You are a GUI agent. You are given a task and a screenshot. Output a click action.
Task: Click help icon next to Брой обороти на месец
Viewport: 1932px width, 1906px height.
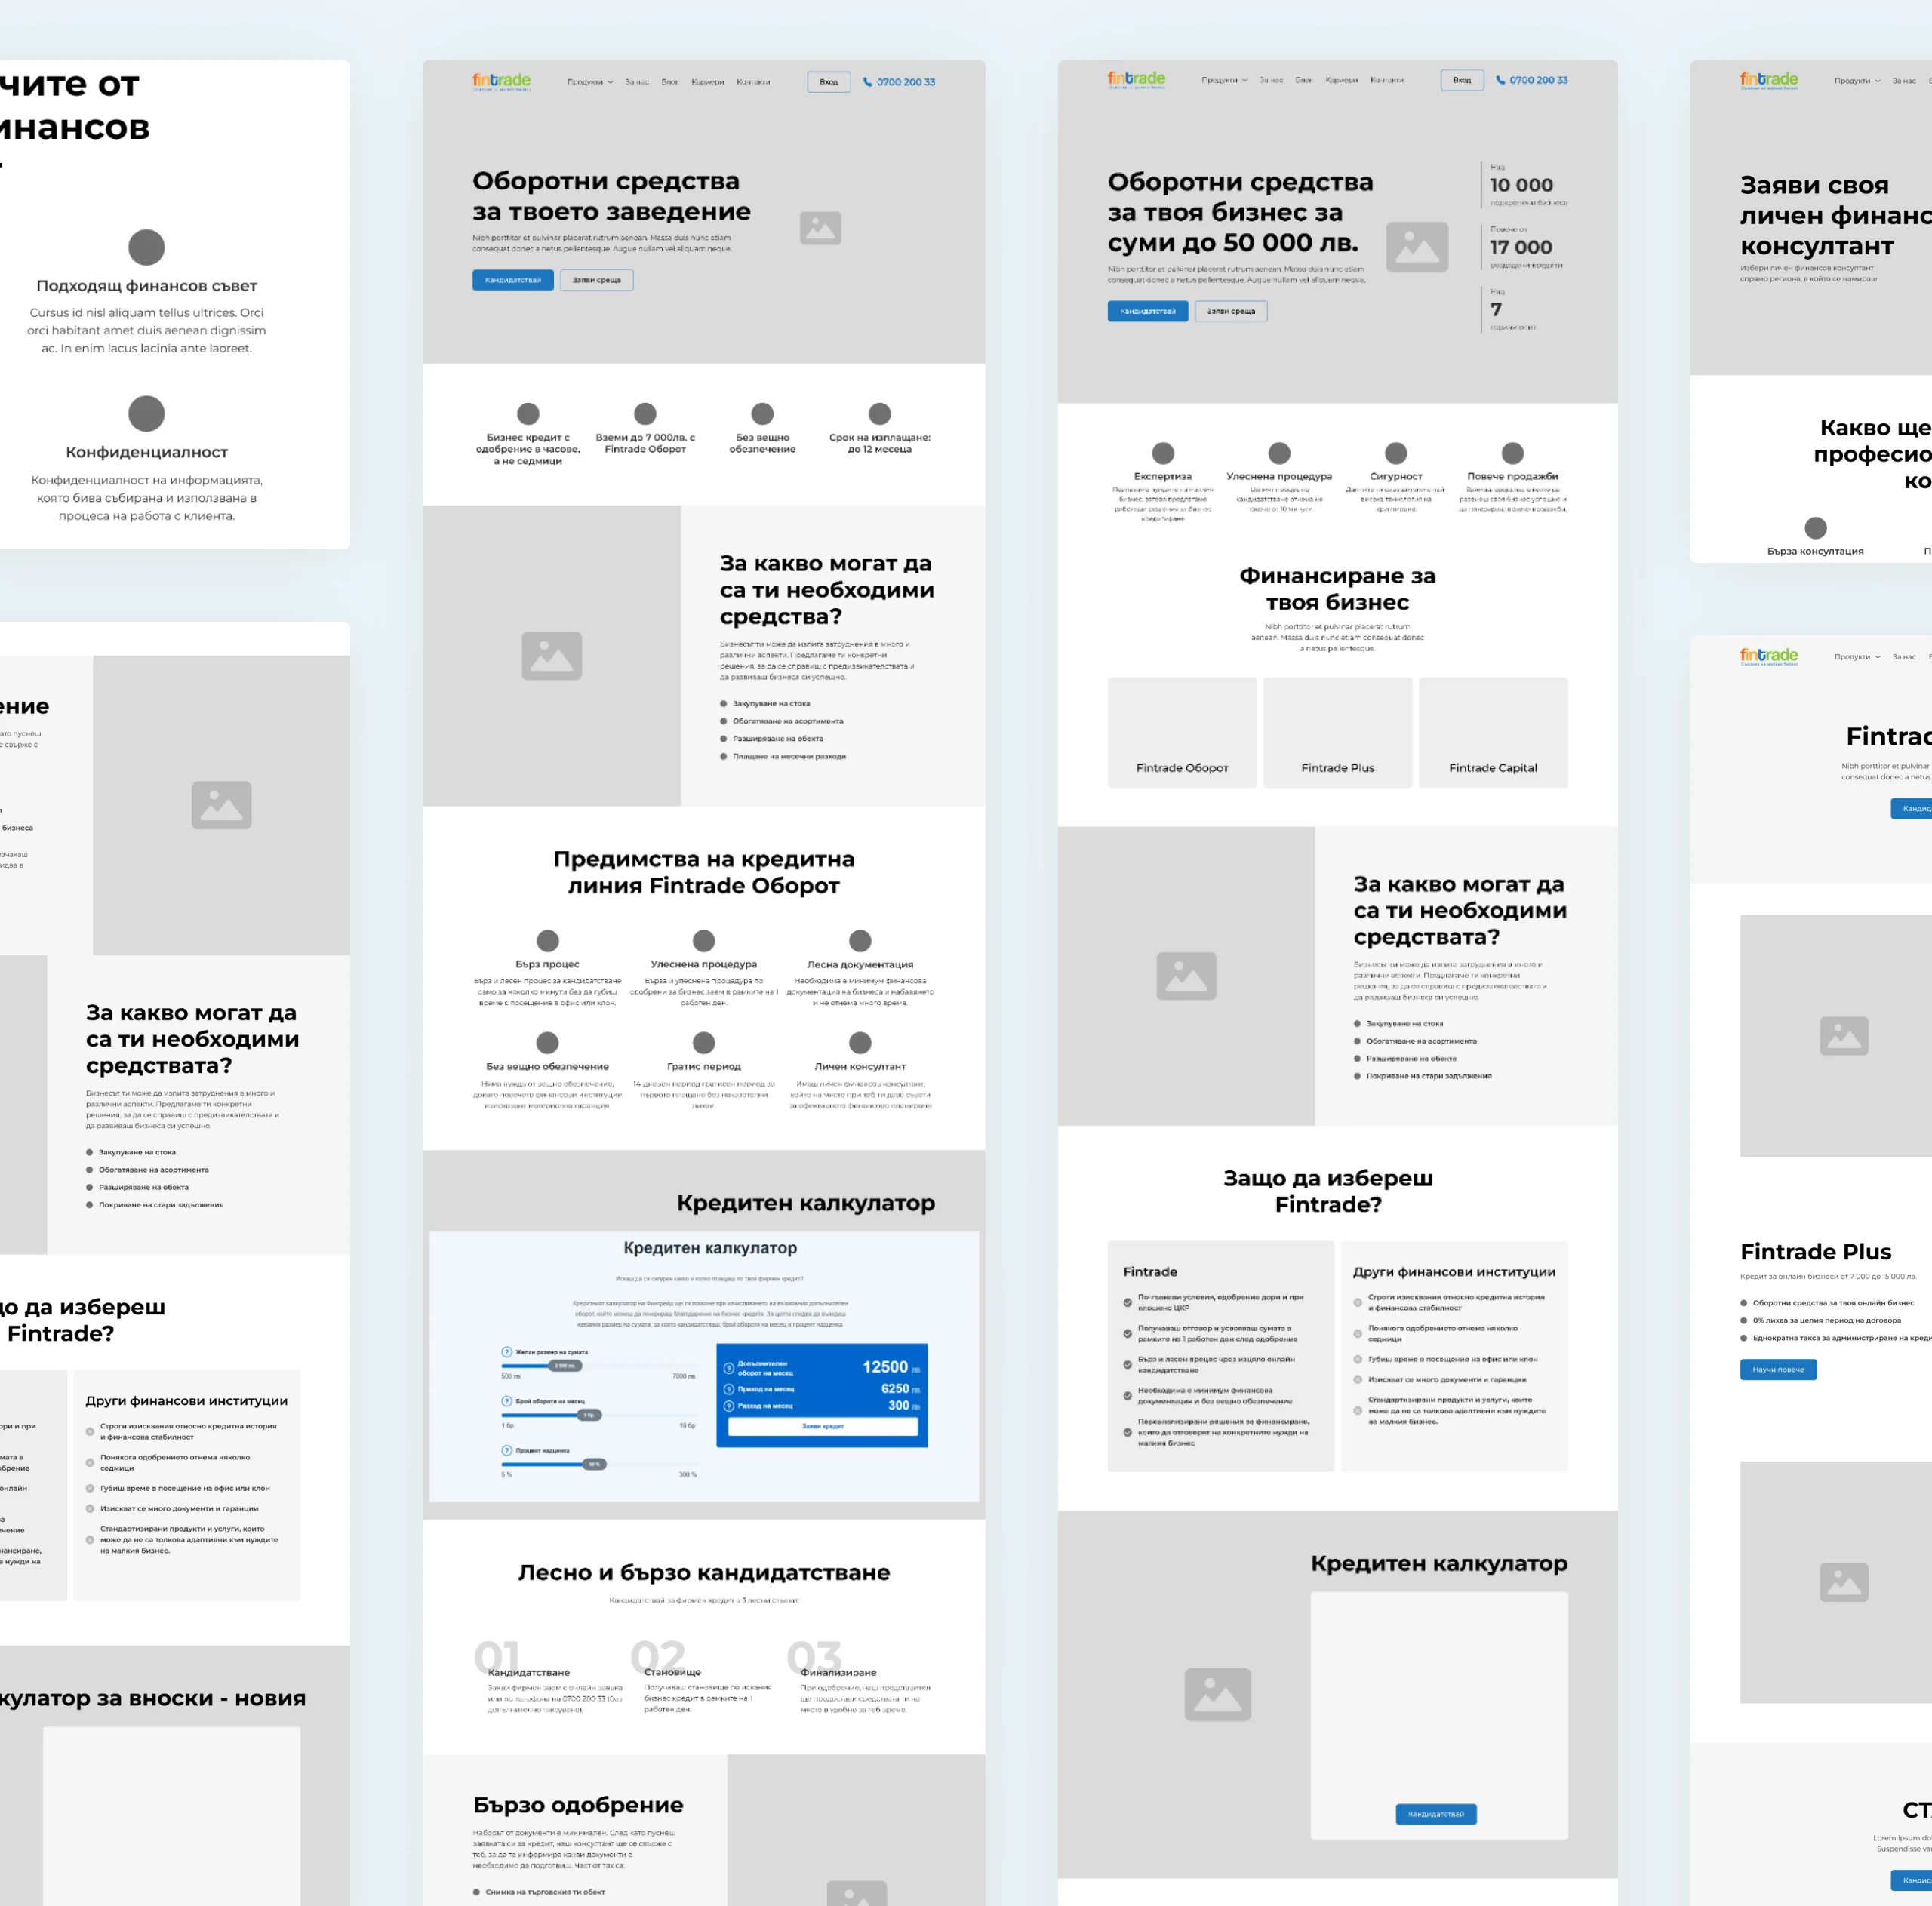[507, 1401]
